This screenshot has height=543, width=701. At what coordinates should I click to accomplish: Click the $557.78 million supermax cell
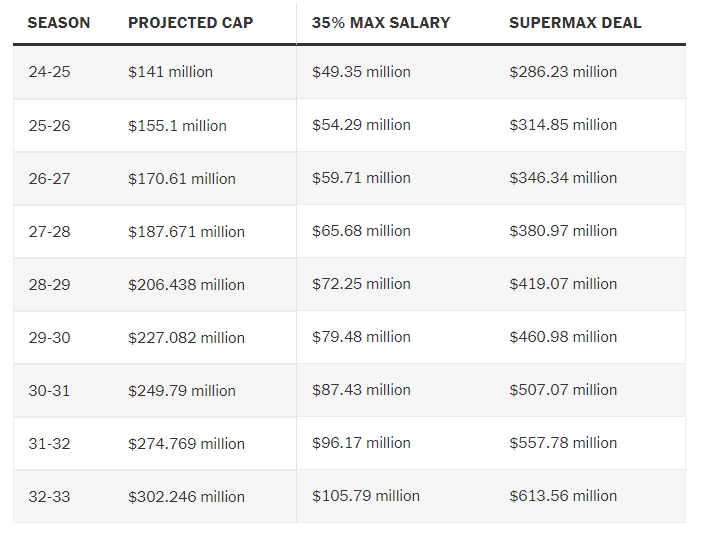click(x=563, y=443)
